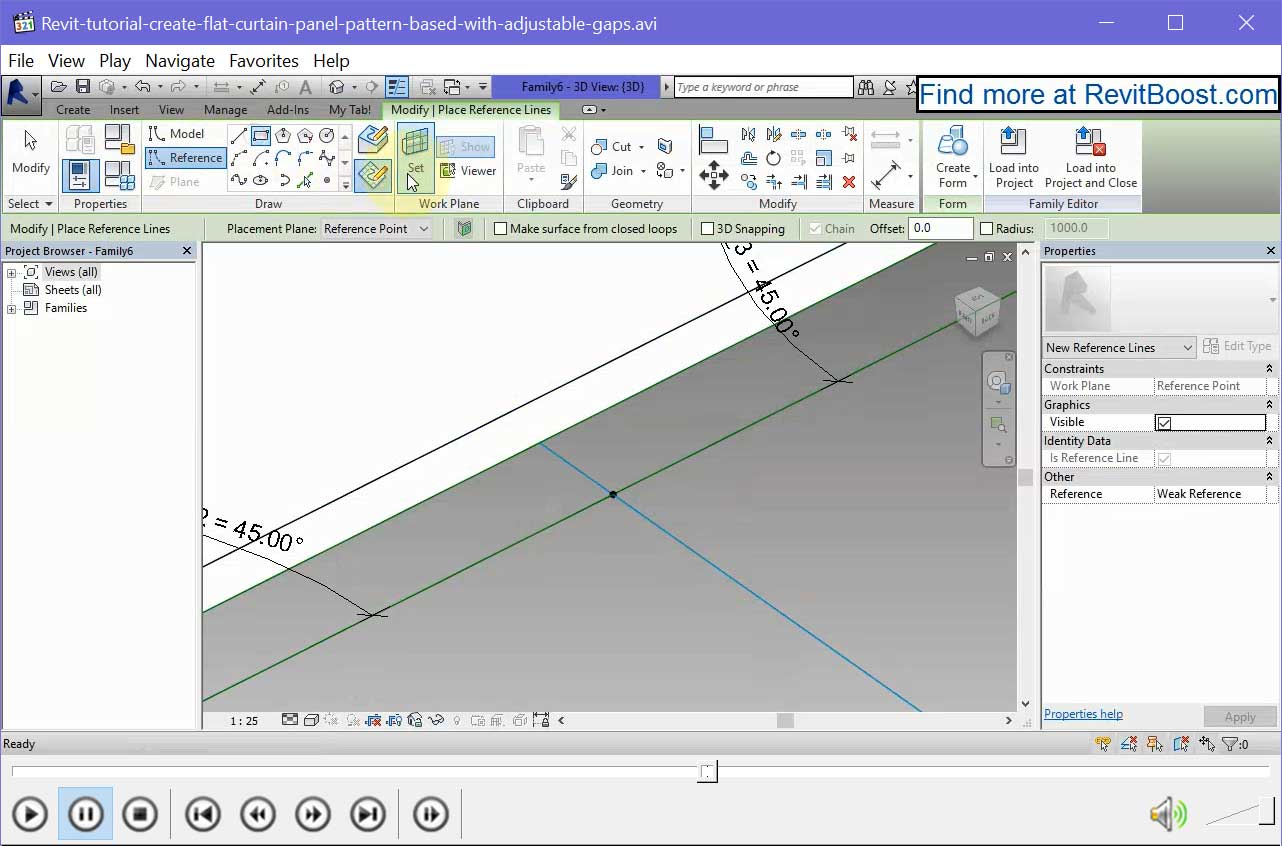Select the Modify arrow tool
Image resolution: width=1282 pixels, height=846 pixels.
coord(29,148)
